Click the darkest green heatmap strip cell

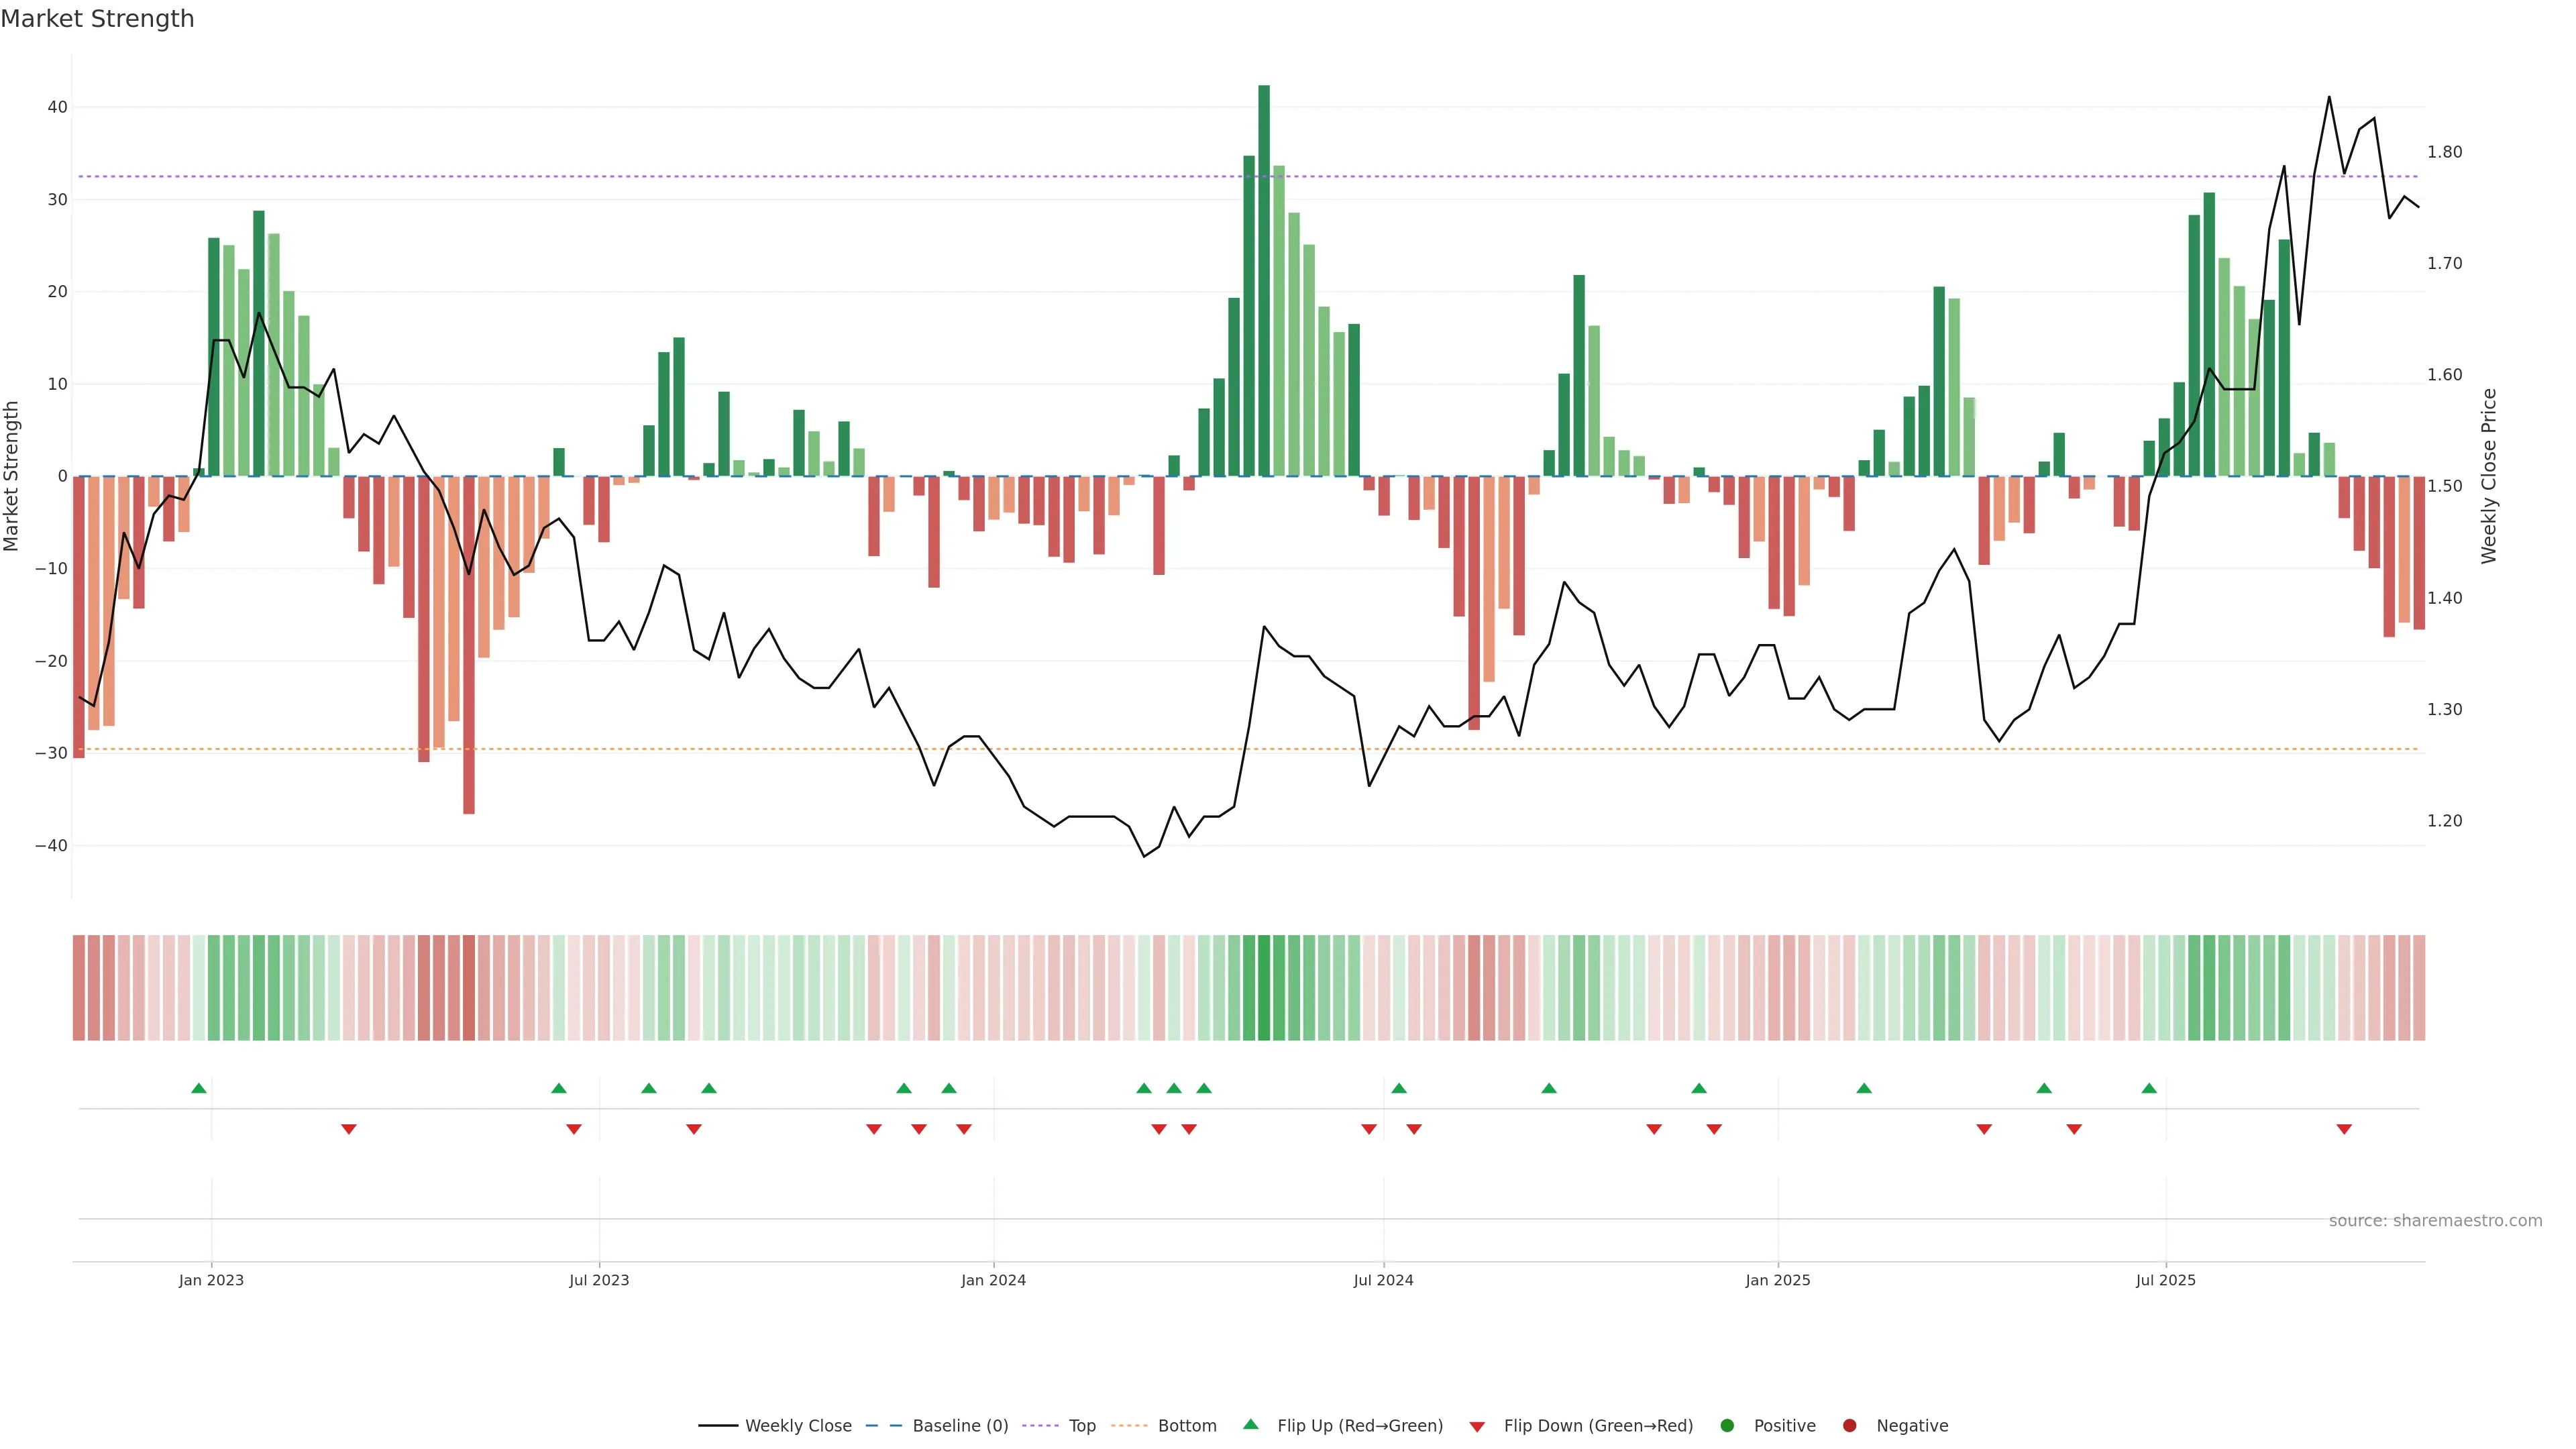[x=1264, y=988]
